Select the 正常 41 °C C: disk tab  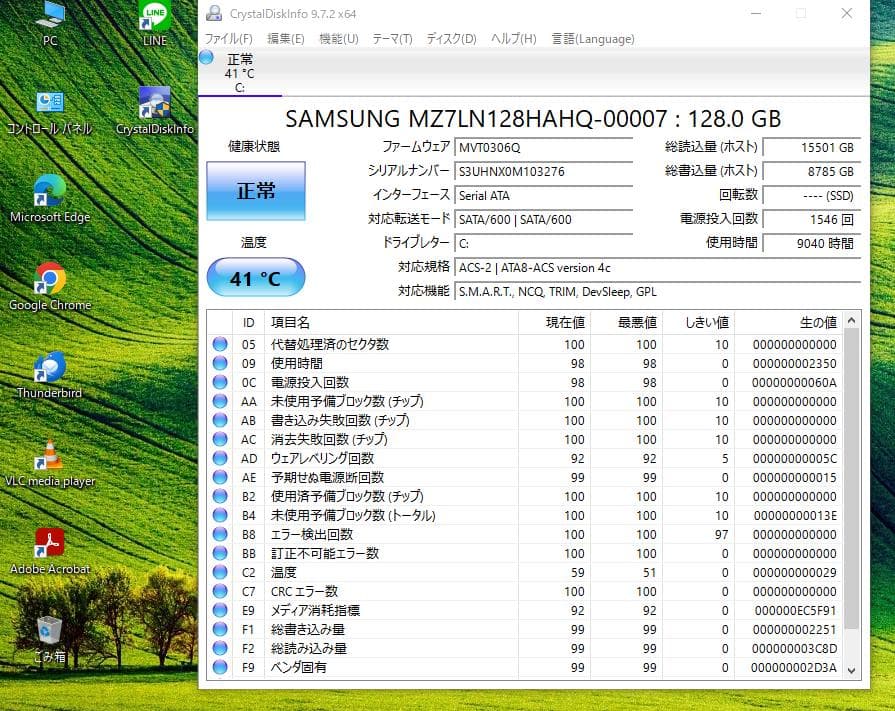(240, 72)
